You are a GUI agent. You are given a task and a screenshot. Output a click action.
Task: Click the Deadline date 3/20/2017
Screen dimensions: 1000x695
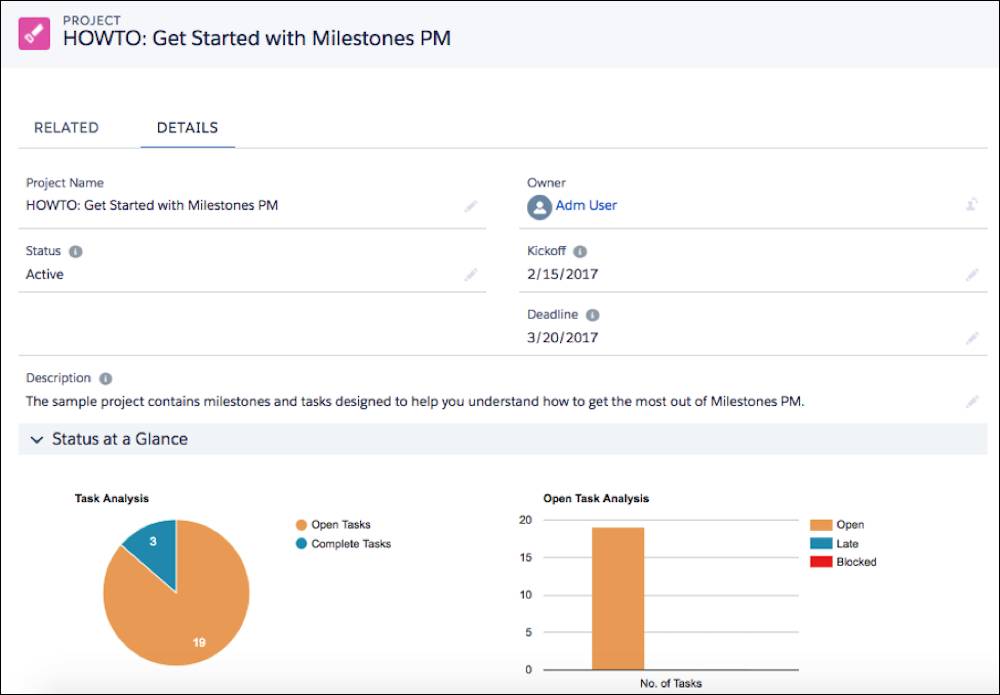(562, 338)
